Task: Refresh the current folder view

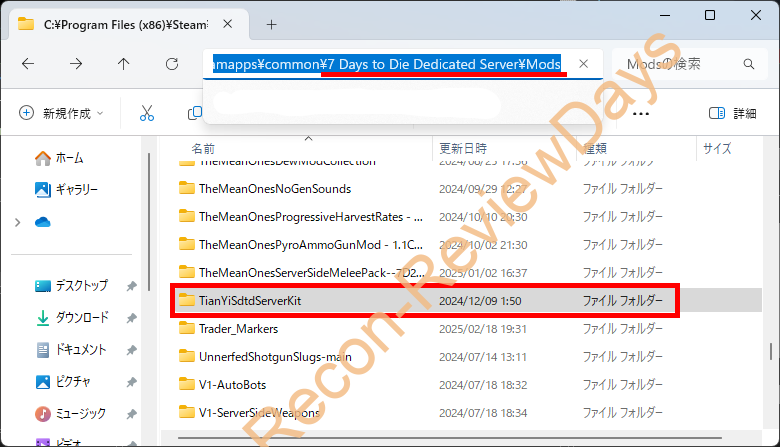Action: pos(172,64)
